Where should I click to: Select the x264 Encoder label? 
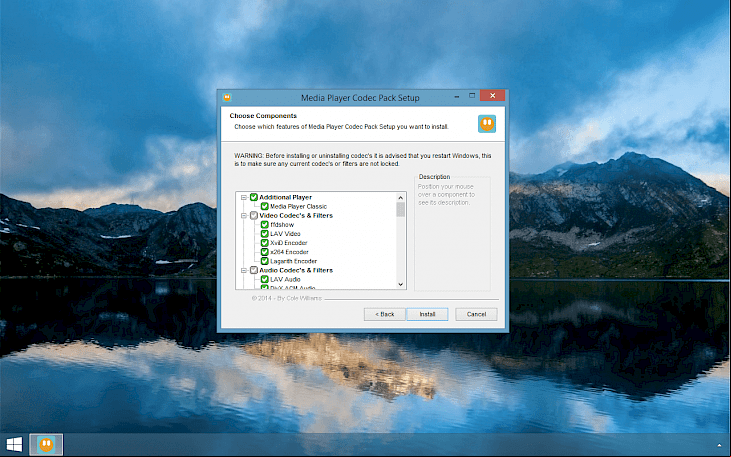(289, 252)
